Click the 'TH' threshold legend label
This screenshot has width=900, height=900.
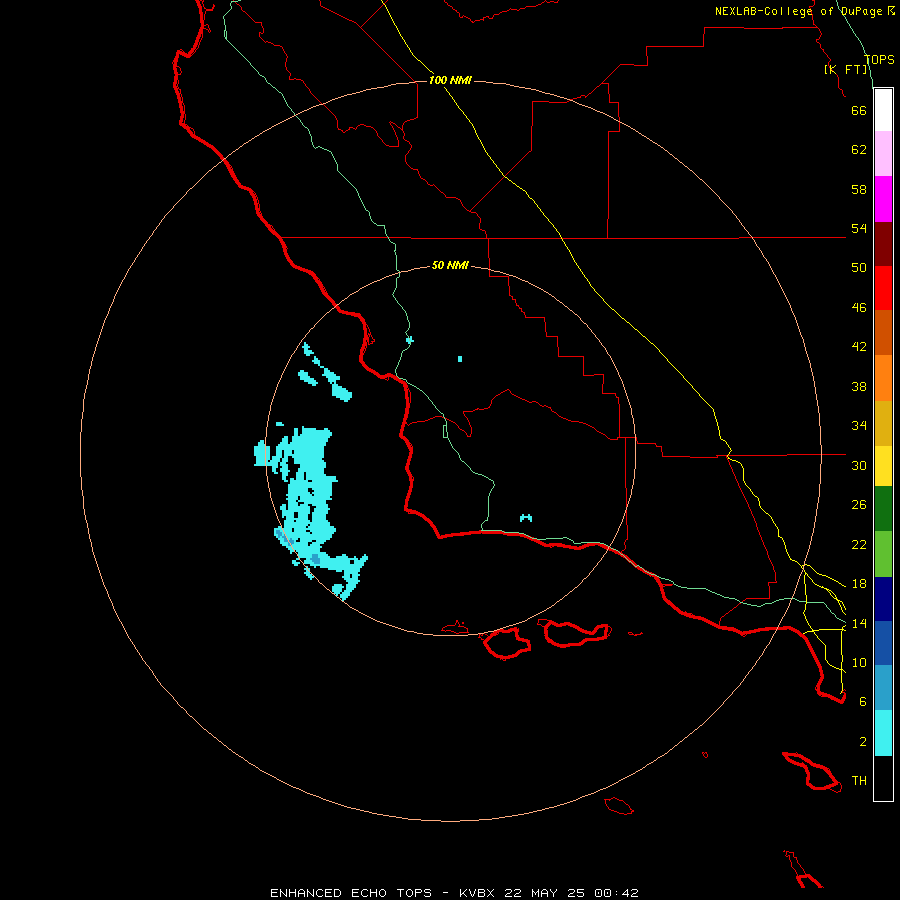point(859,781)
